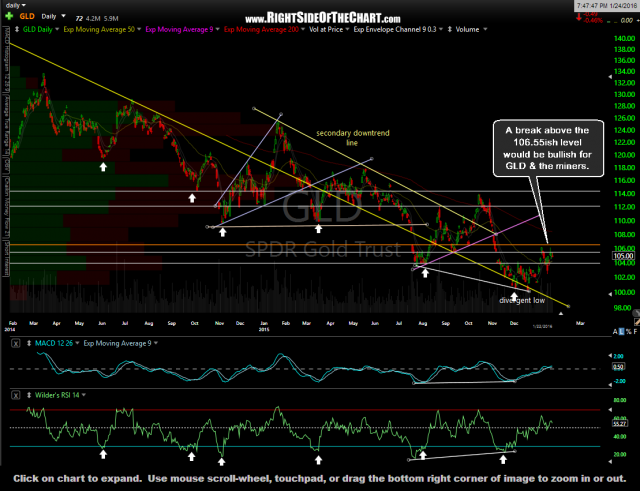
Task: Click the RSI 55.27 value label
Action: (x=620, y=424)
